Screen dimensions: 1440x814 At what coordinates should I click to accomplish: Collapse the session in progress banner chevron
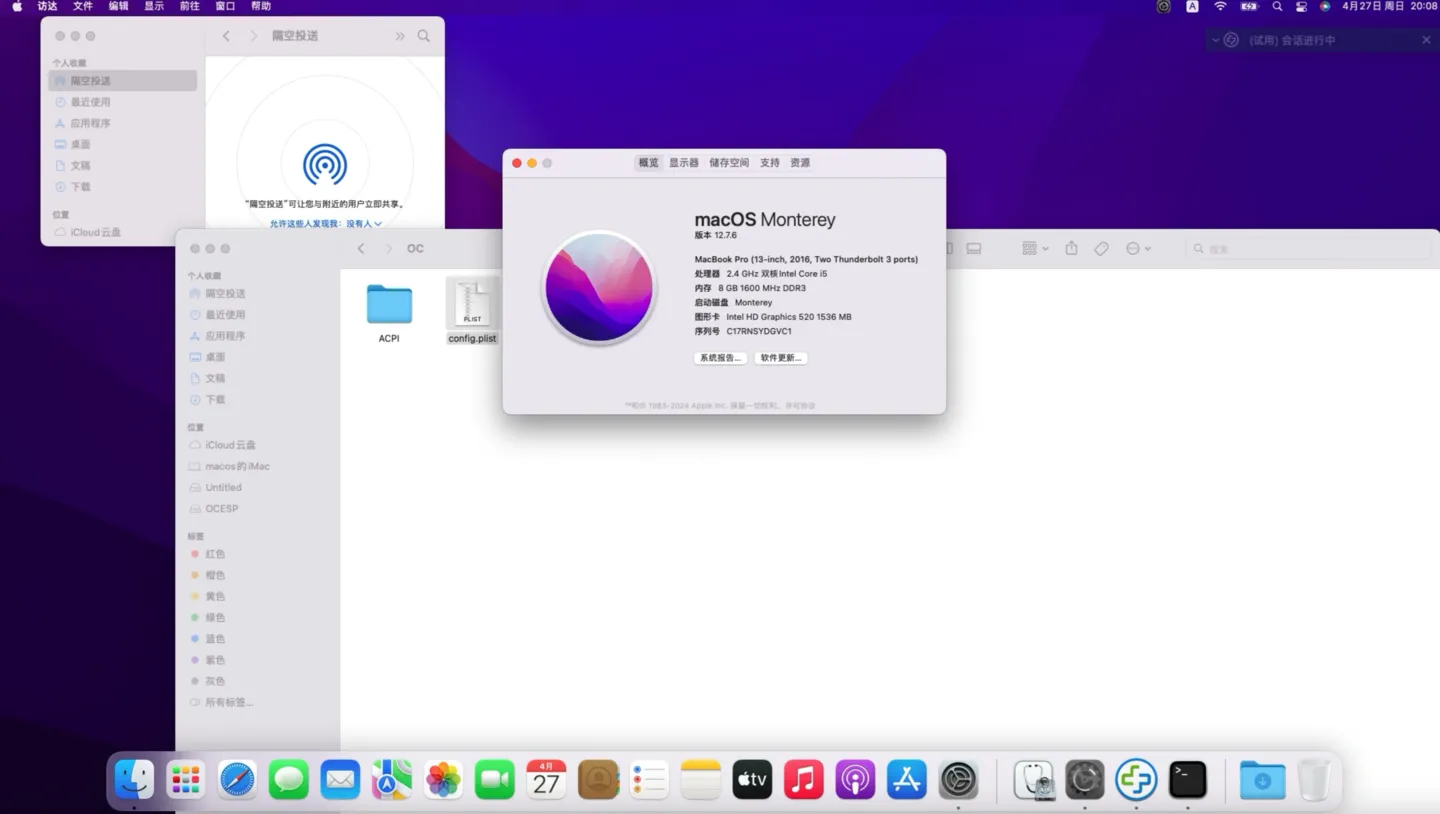tap(1215, 40)
